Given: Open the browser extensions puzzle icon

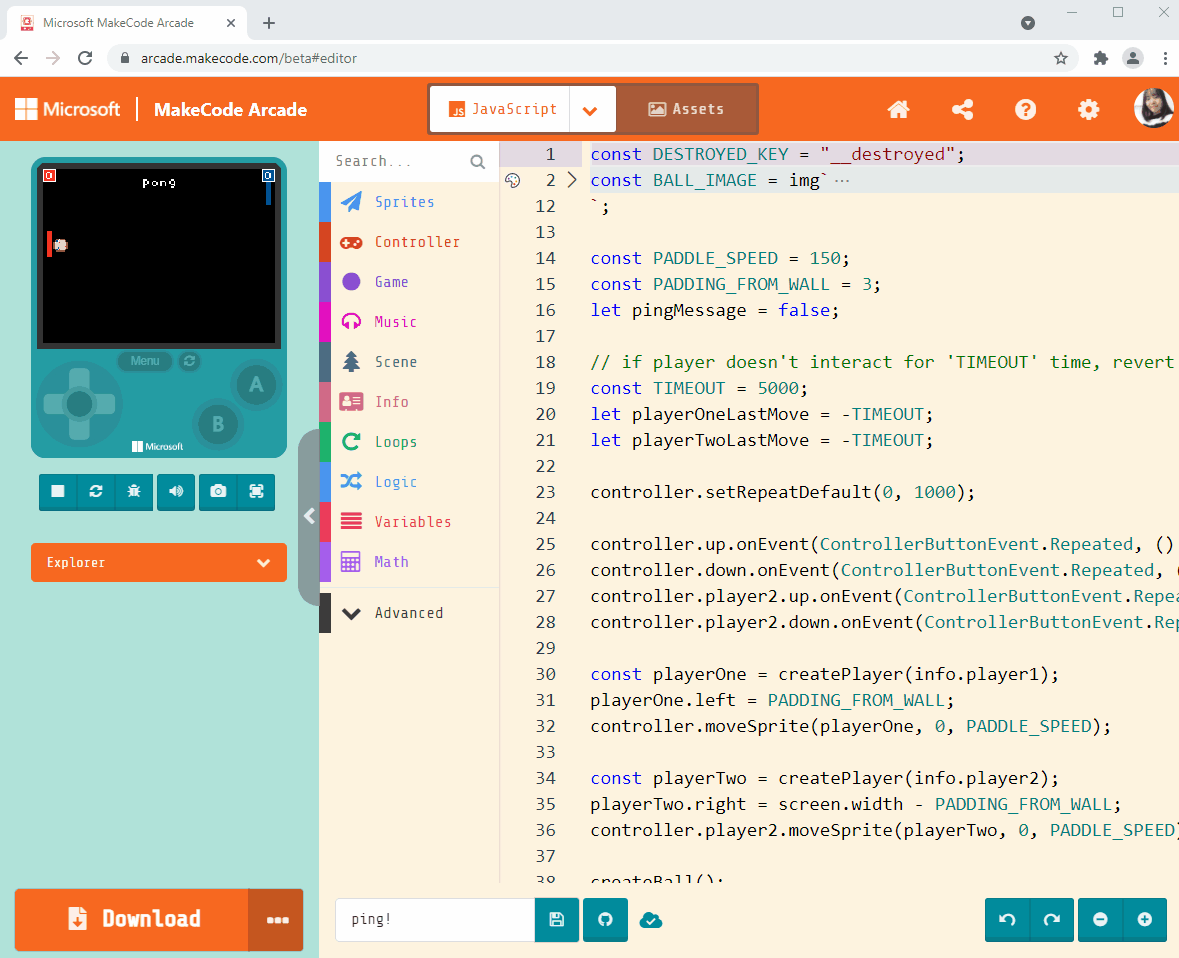Looking at the screenshot, I should [1100, 58].
